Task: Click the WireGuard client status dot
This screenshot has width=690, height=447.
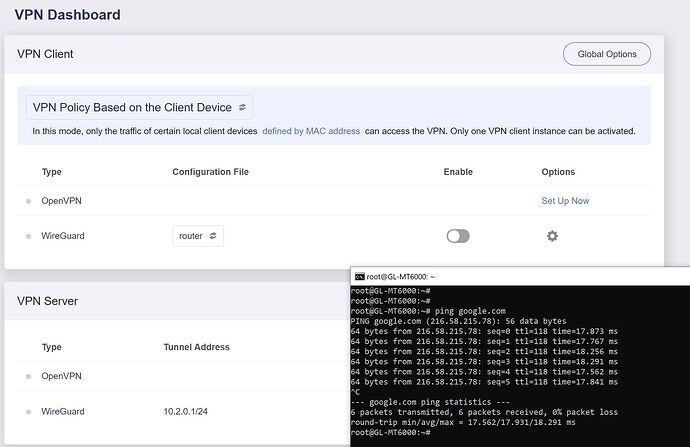Action: click(28, 236)
